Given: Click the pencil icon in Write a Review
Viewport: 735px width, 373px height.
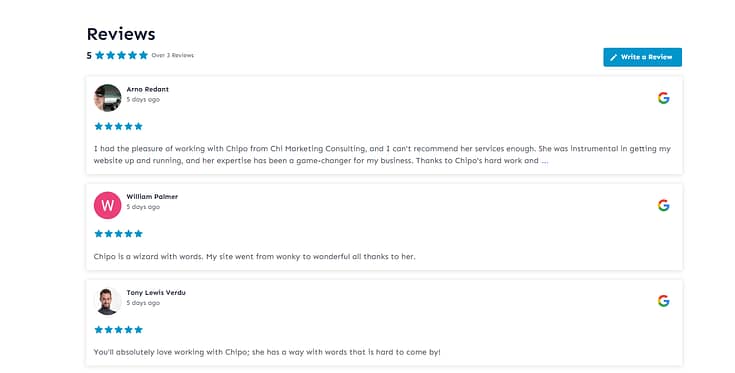Looking at the screenshot, I should click(x=614, y=57).
